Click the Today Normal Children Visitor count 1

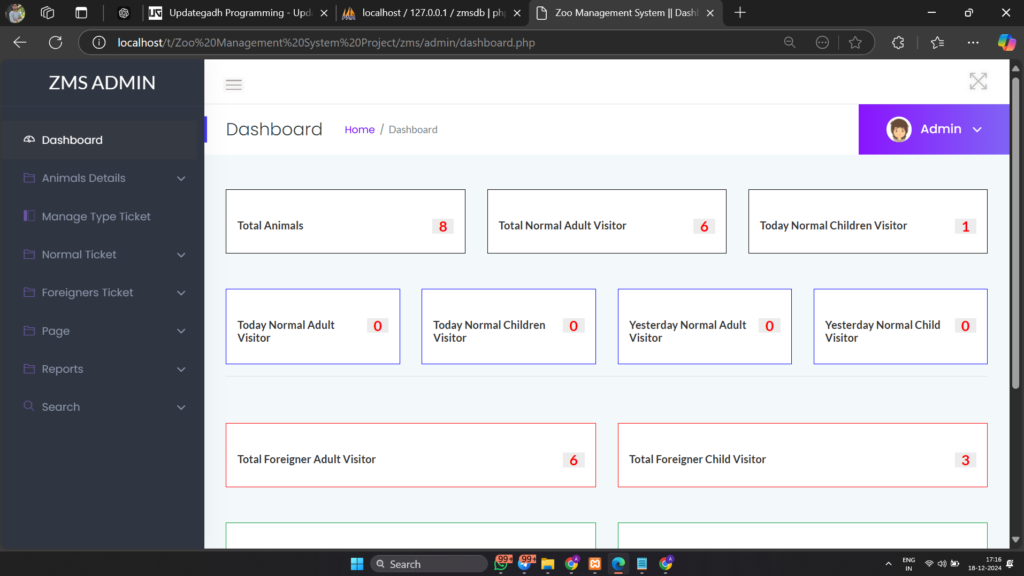965,227
